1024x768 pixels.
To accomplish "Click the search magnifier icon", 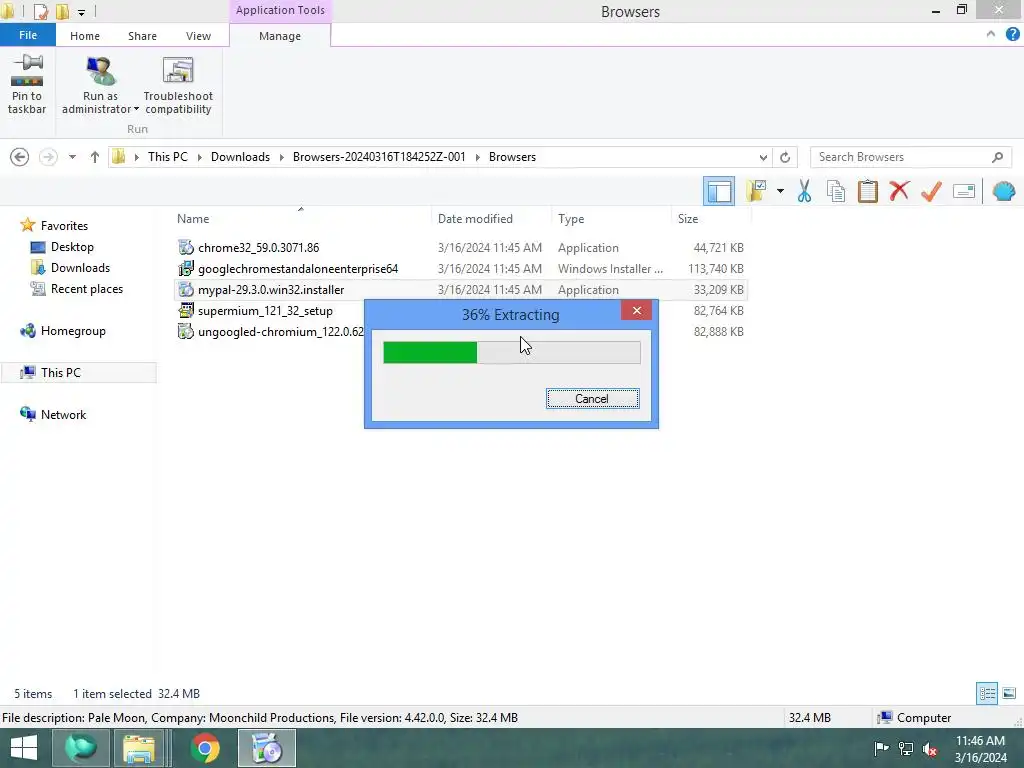I will point(997,157).
